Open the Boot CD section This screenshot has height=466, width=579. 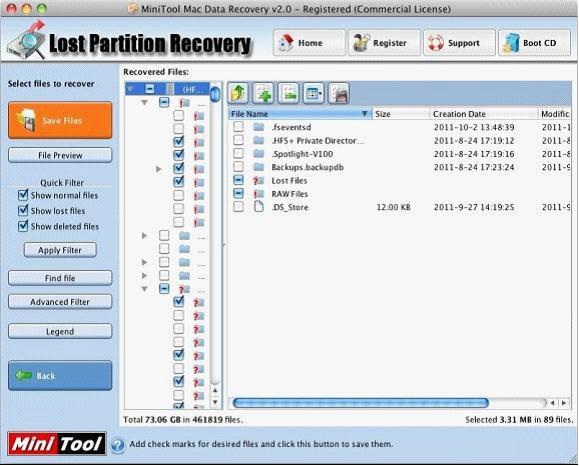pos(534,43)
